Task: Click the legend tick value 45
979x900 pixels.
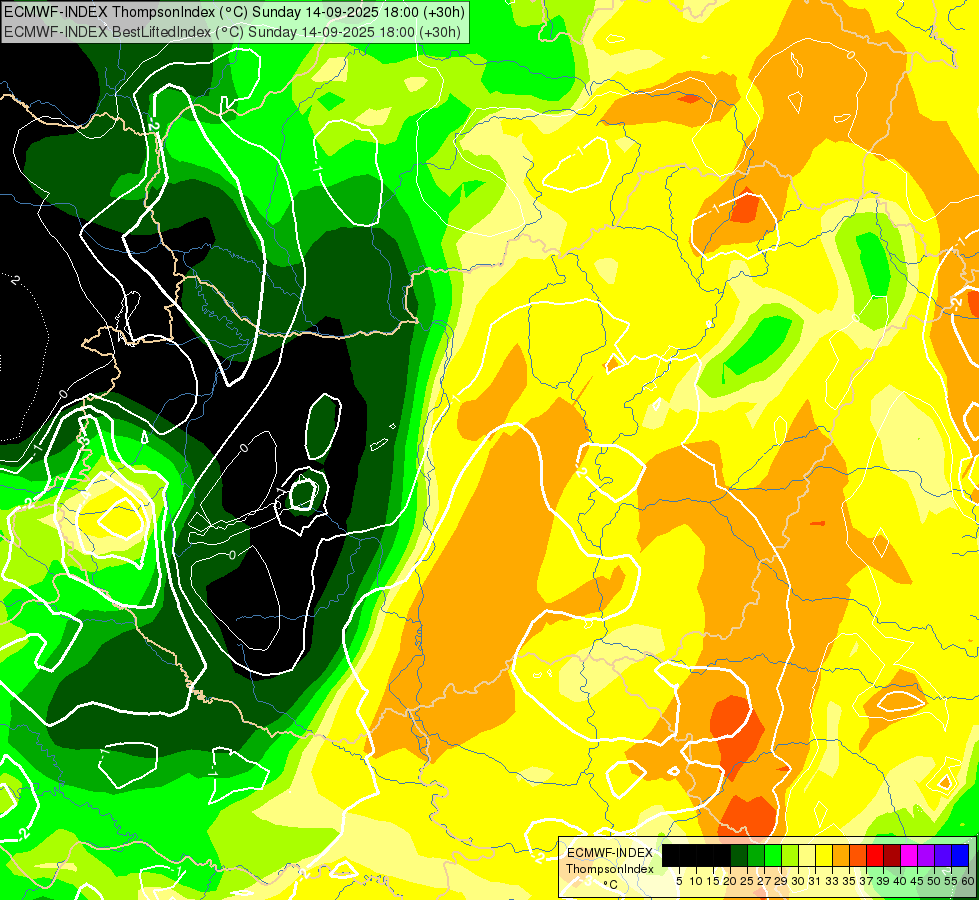Action: (x=917, y=881)
